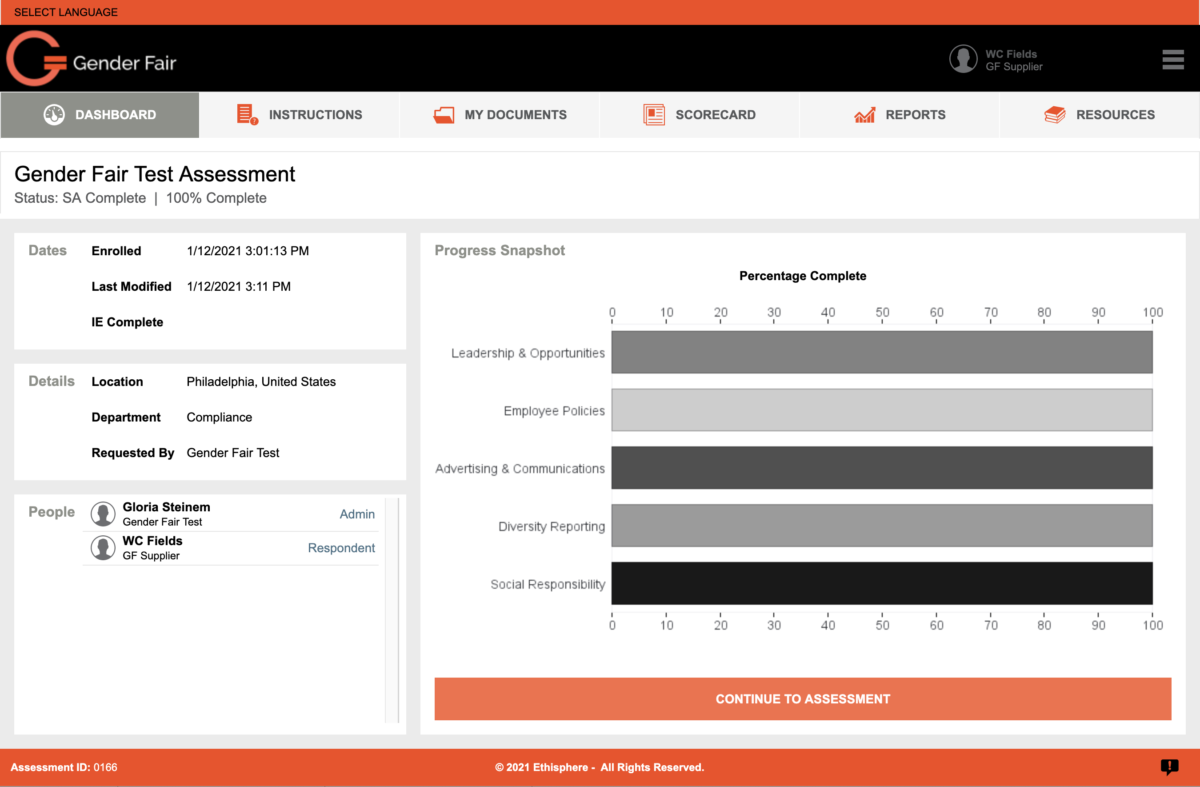Click the Social Responsibility progress bar
The width and height of the screenshot is (1200, 787).
pos(881,584)
